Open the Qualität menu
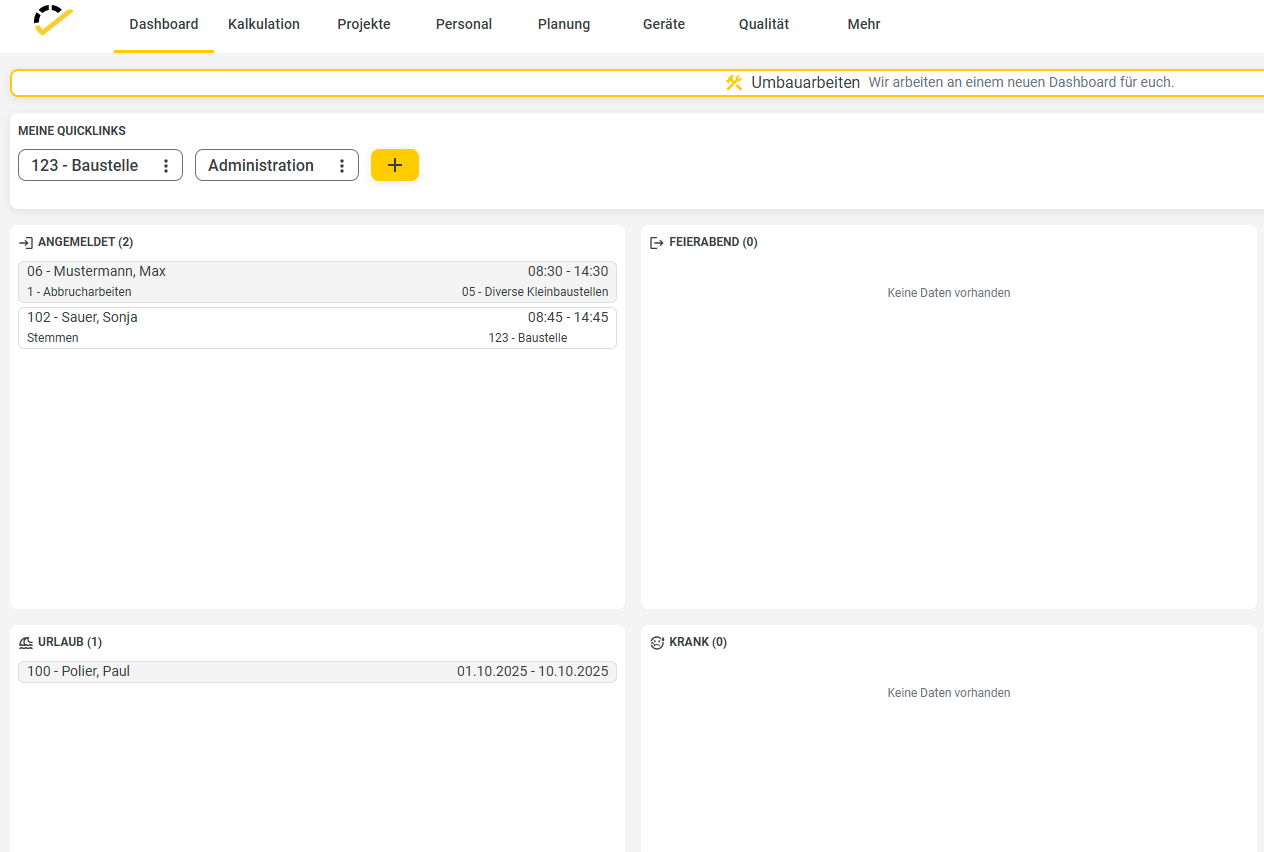 click(x=764, y=24)
